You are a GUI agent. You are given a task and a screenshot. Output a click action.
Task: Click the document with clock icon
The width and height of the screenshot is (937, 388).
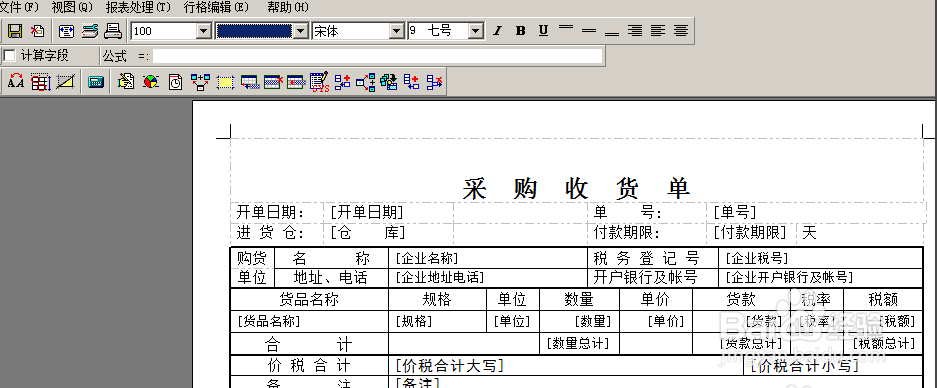point(175,82)
